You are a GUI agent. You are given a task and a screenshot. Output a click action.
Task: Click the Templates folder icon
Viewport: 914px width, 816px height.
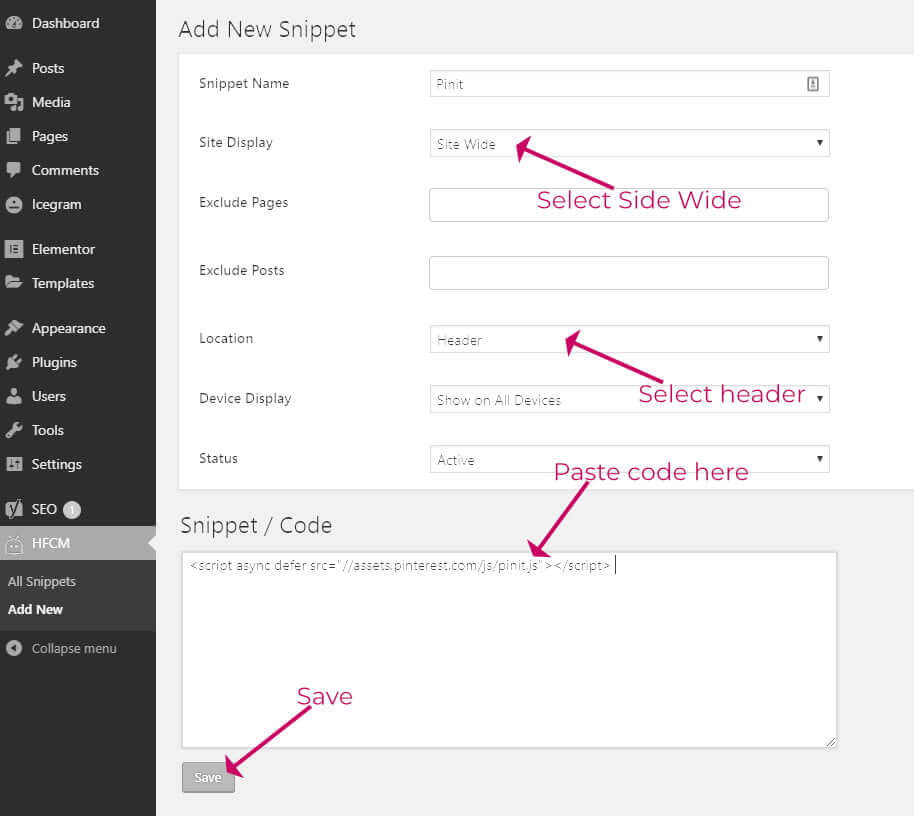click(x=14, y=283)
